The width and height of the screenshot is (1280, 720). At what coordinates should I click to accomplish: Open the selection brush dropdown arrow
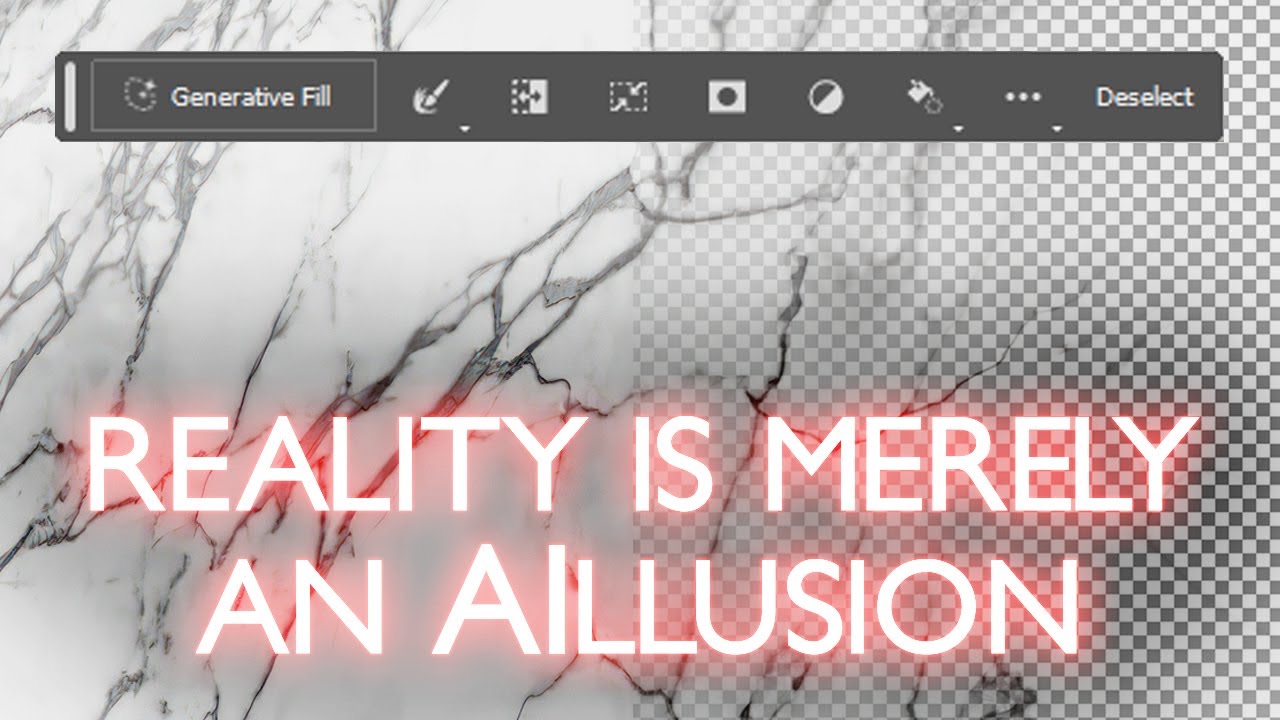(x=465, y=128)
